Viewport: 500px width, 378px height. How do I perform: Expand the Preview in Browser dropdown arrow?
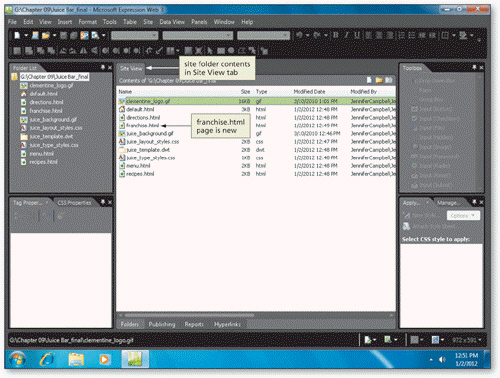tap(103, 35)
